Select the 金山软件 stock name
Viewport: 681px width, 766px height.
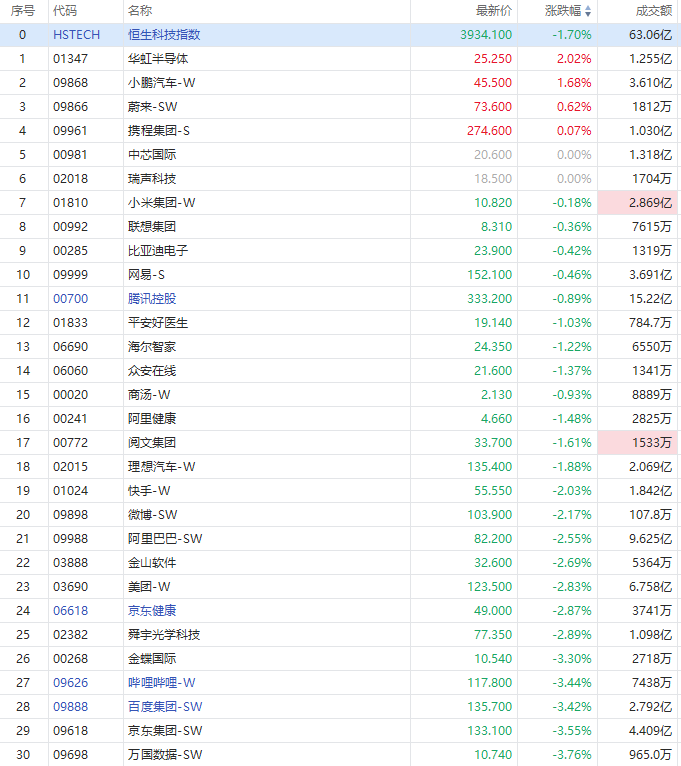pos(152,562)
